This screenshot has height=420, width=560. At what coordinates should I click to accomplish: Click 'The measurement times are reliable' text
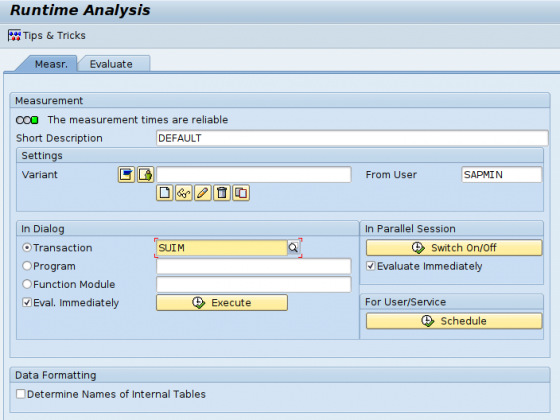[138, 120]
